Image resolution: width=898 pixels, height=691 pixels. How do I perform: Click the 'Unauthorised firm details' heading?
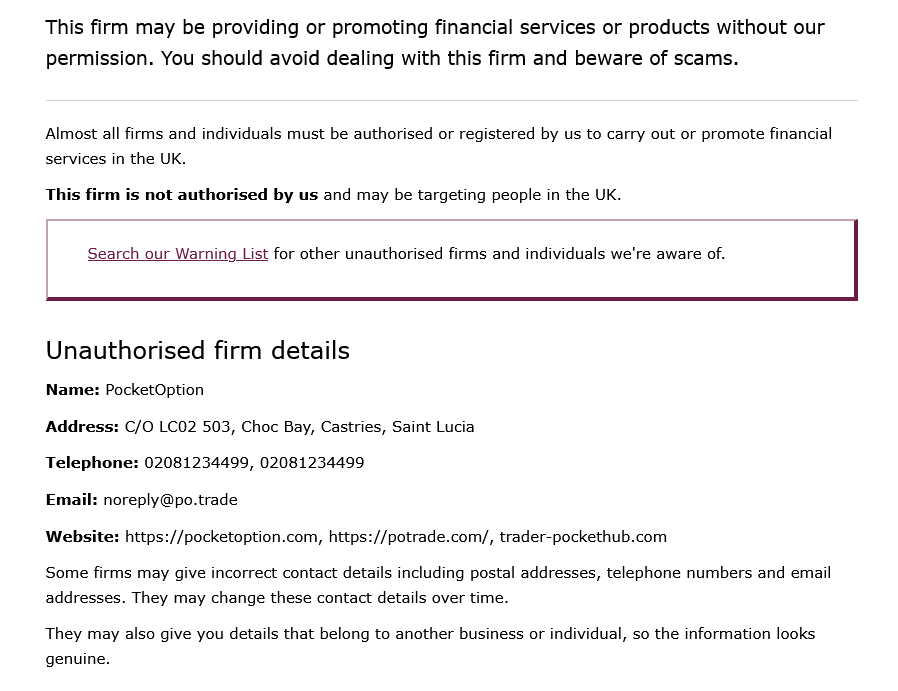point(197,350)
